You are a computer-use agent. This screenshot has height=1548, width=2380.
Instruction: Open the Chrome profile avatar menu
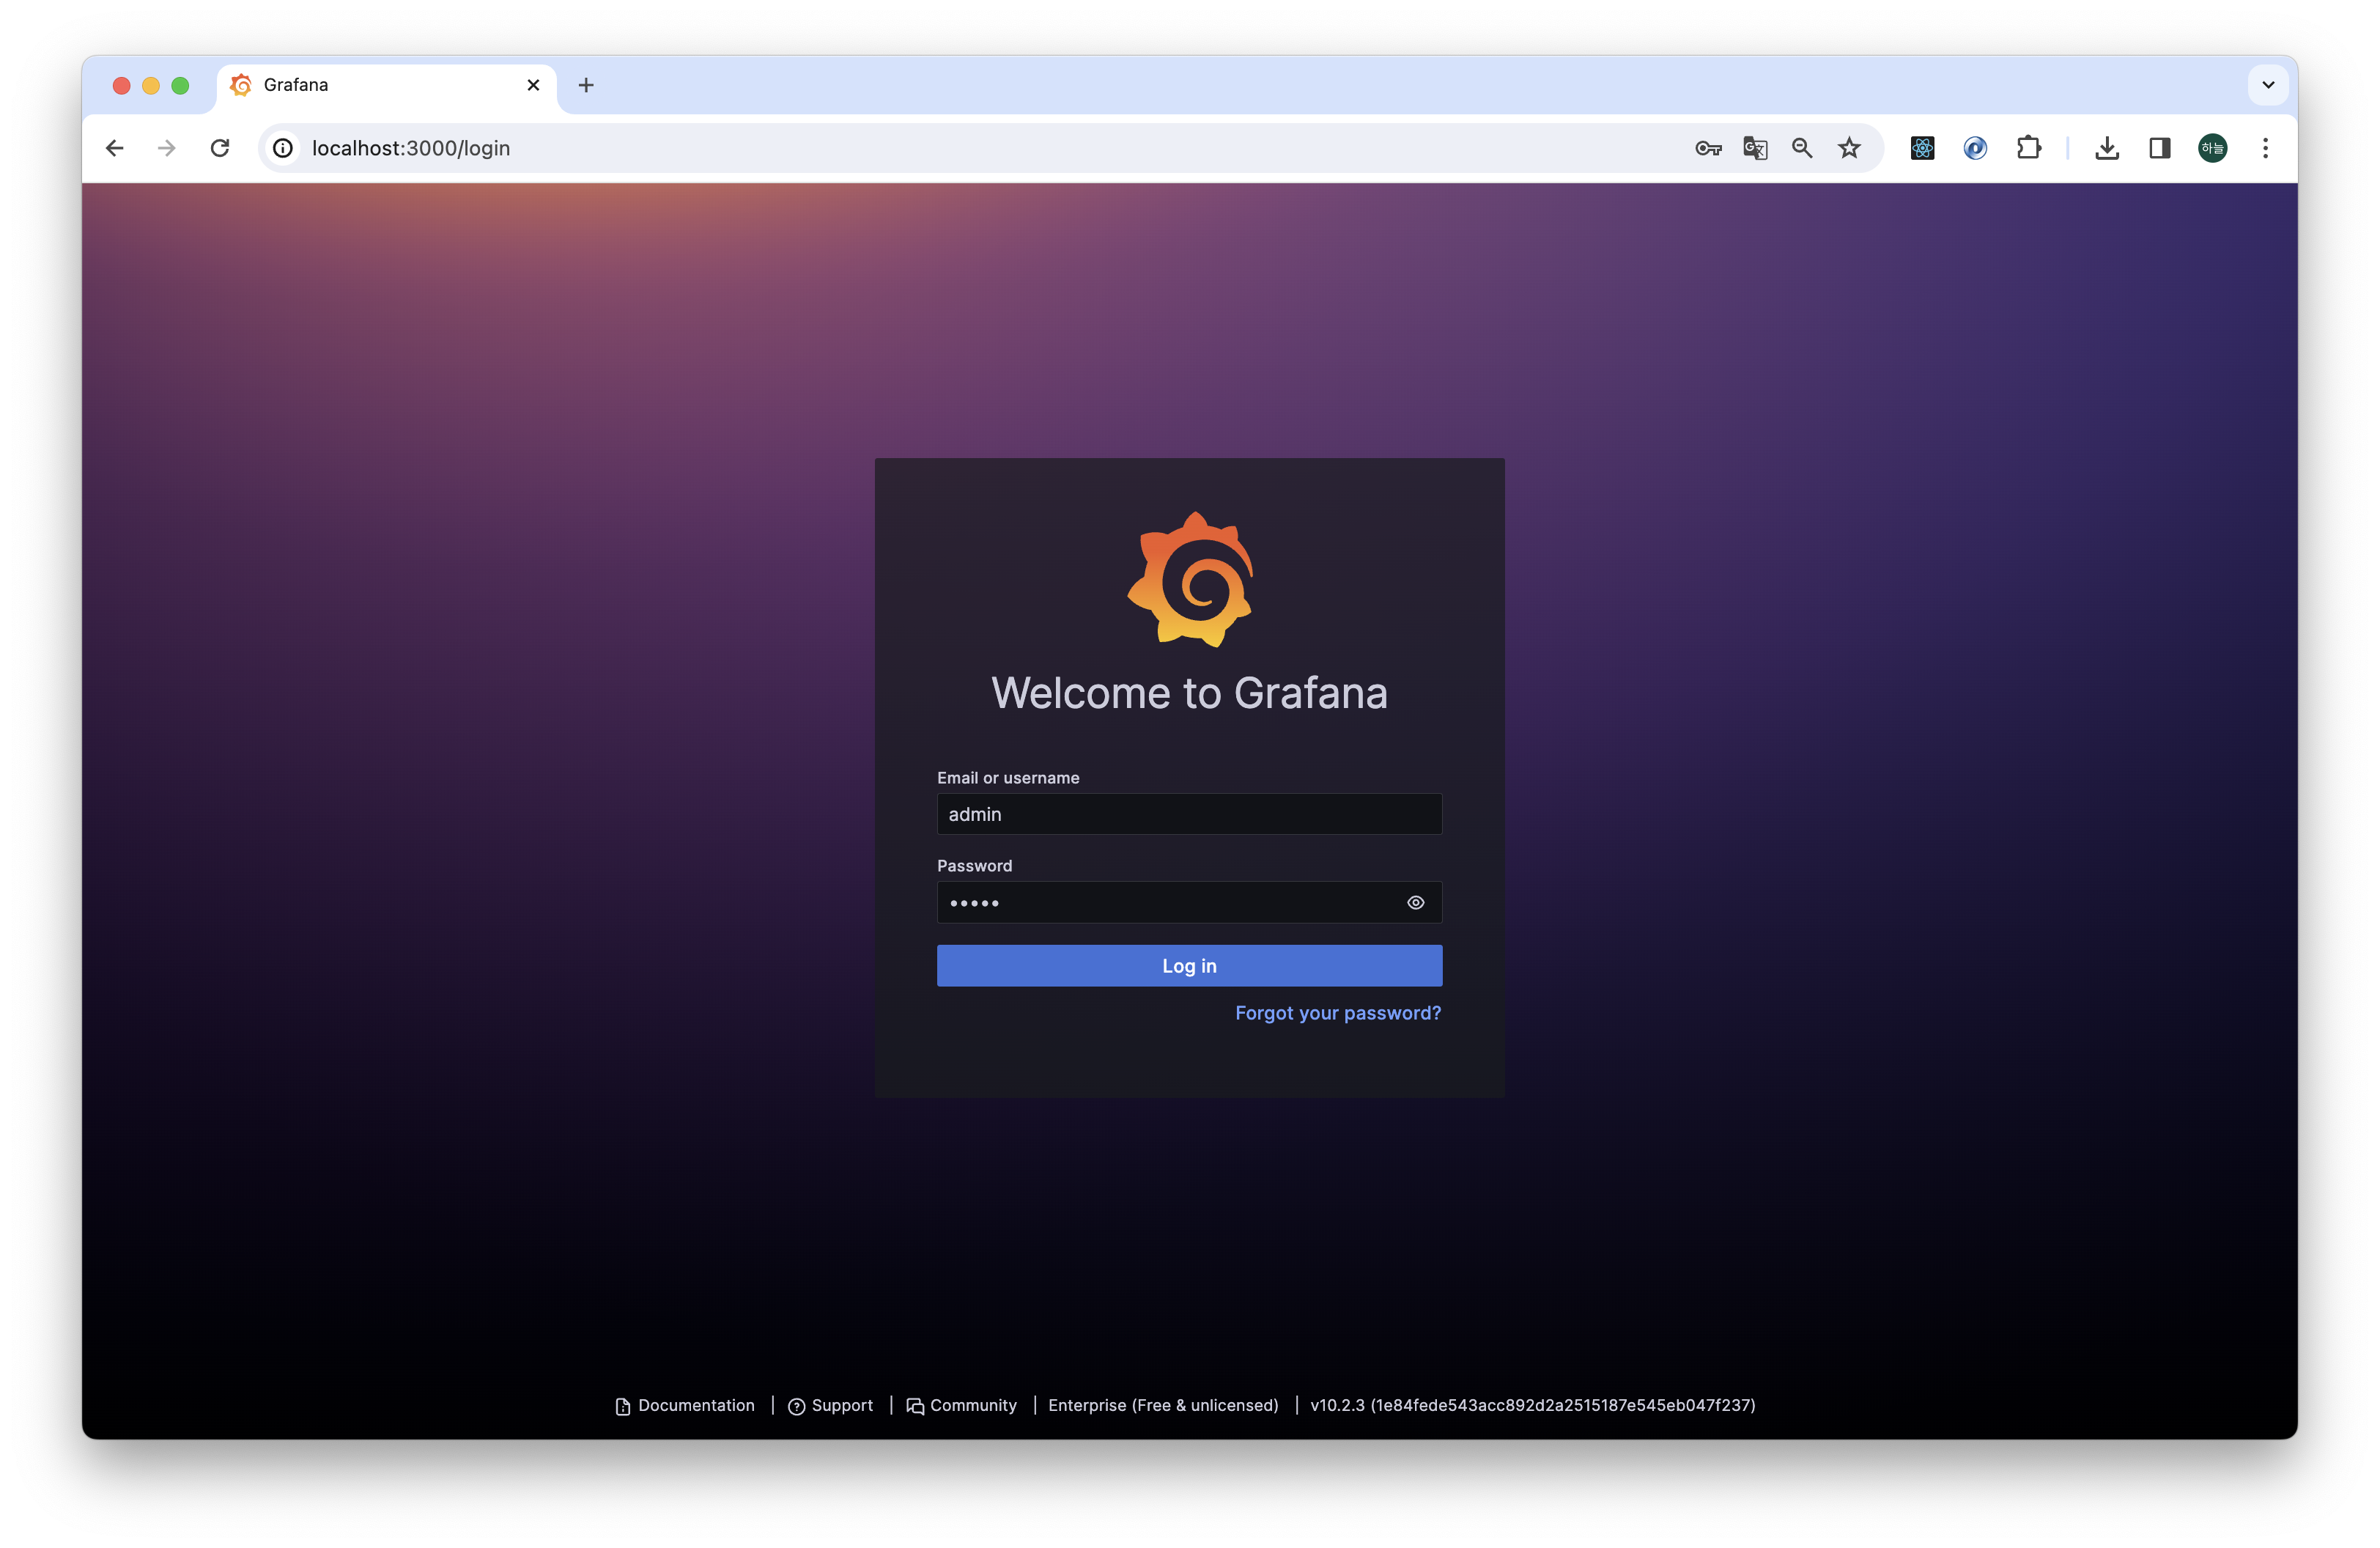[x=2212, y=148]
